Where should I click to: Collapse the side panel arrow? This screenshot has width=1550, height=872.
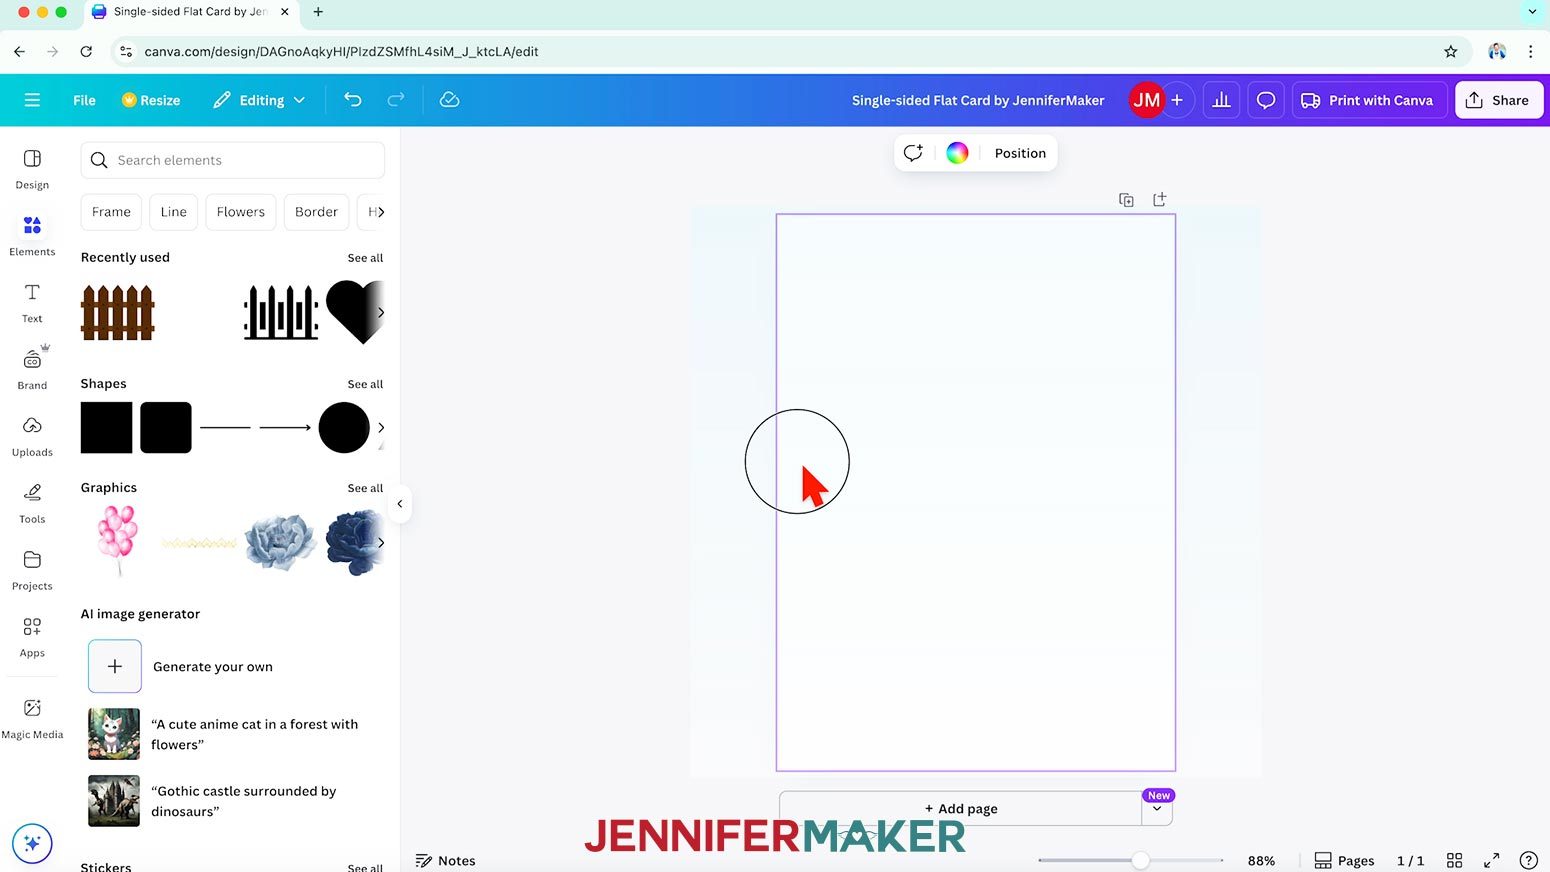coord(399,504)
